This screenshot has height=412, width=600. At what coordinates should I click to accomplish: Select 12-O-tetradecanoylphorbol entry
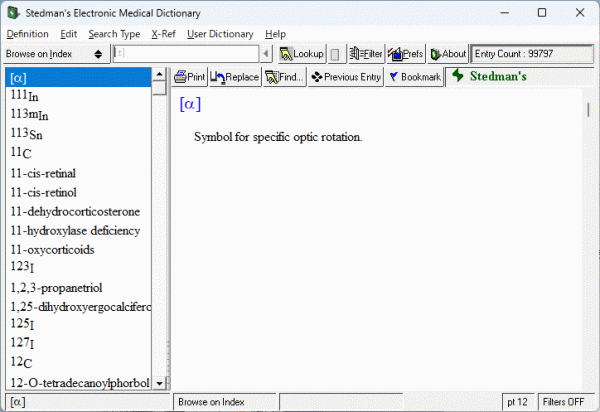pyautogui.click(x=78, y=383)
